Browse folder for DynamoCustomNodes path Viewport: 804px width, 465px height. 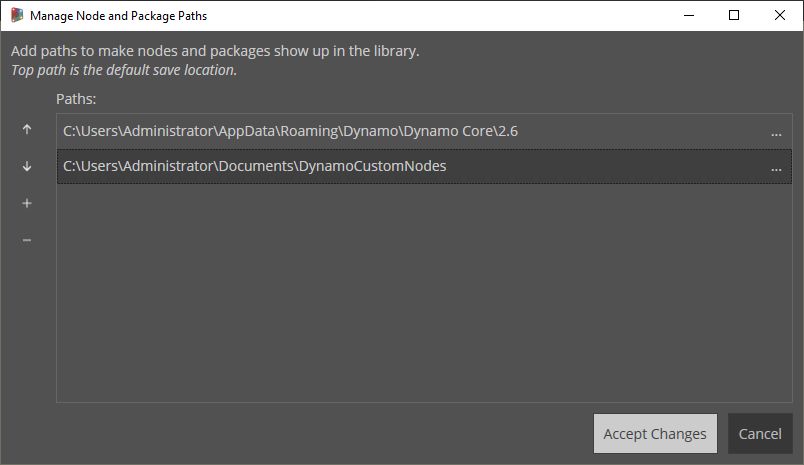click(776, 167)
